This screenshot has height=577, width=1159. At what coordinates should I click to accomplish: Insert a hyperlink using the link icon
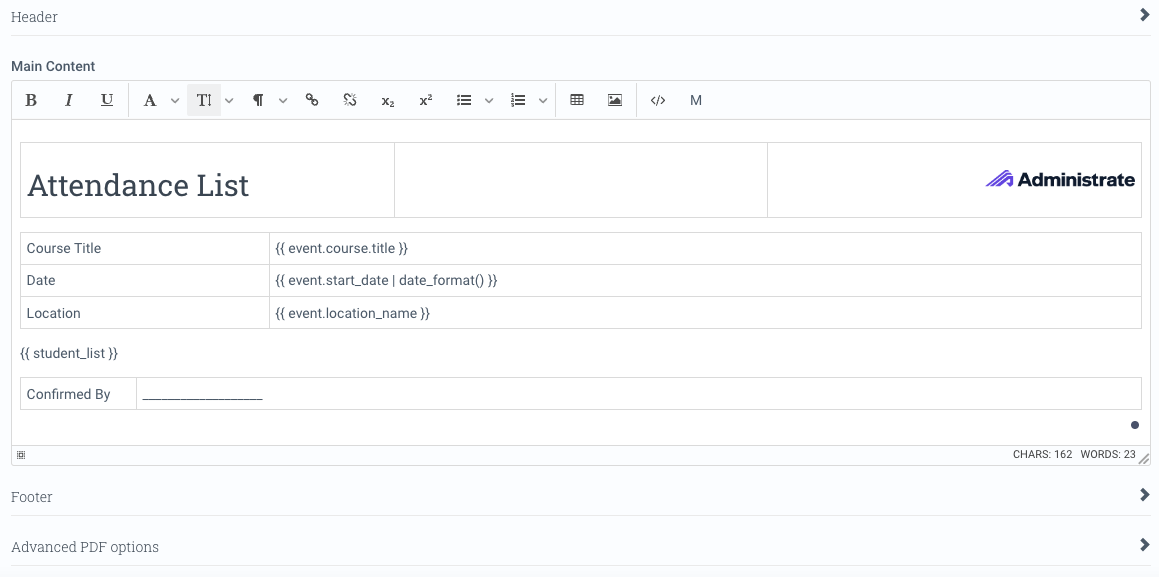311,100
